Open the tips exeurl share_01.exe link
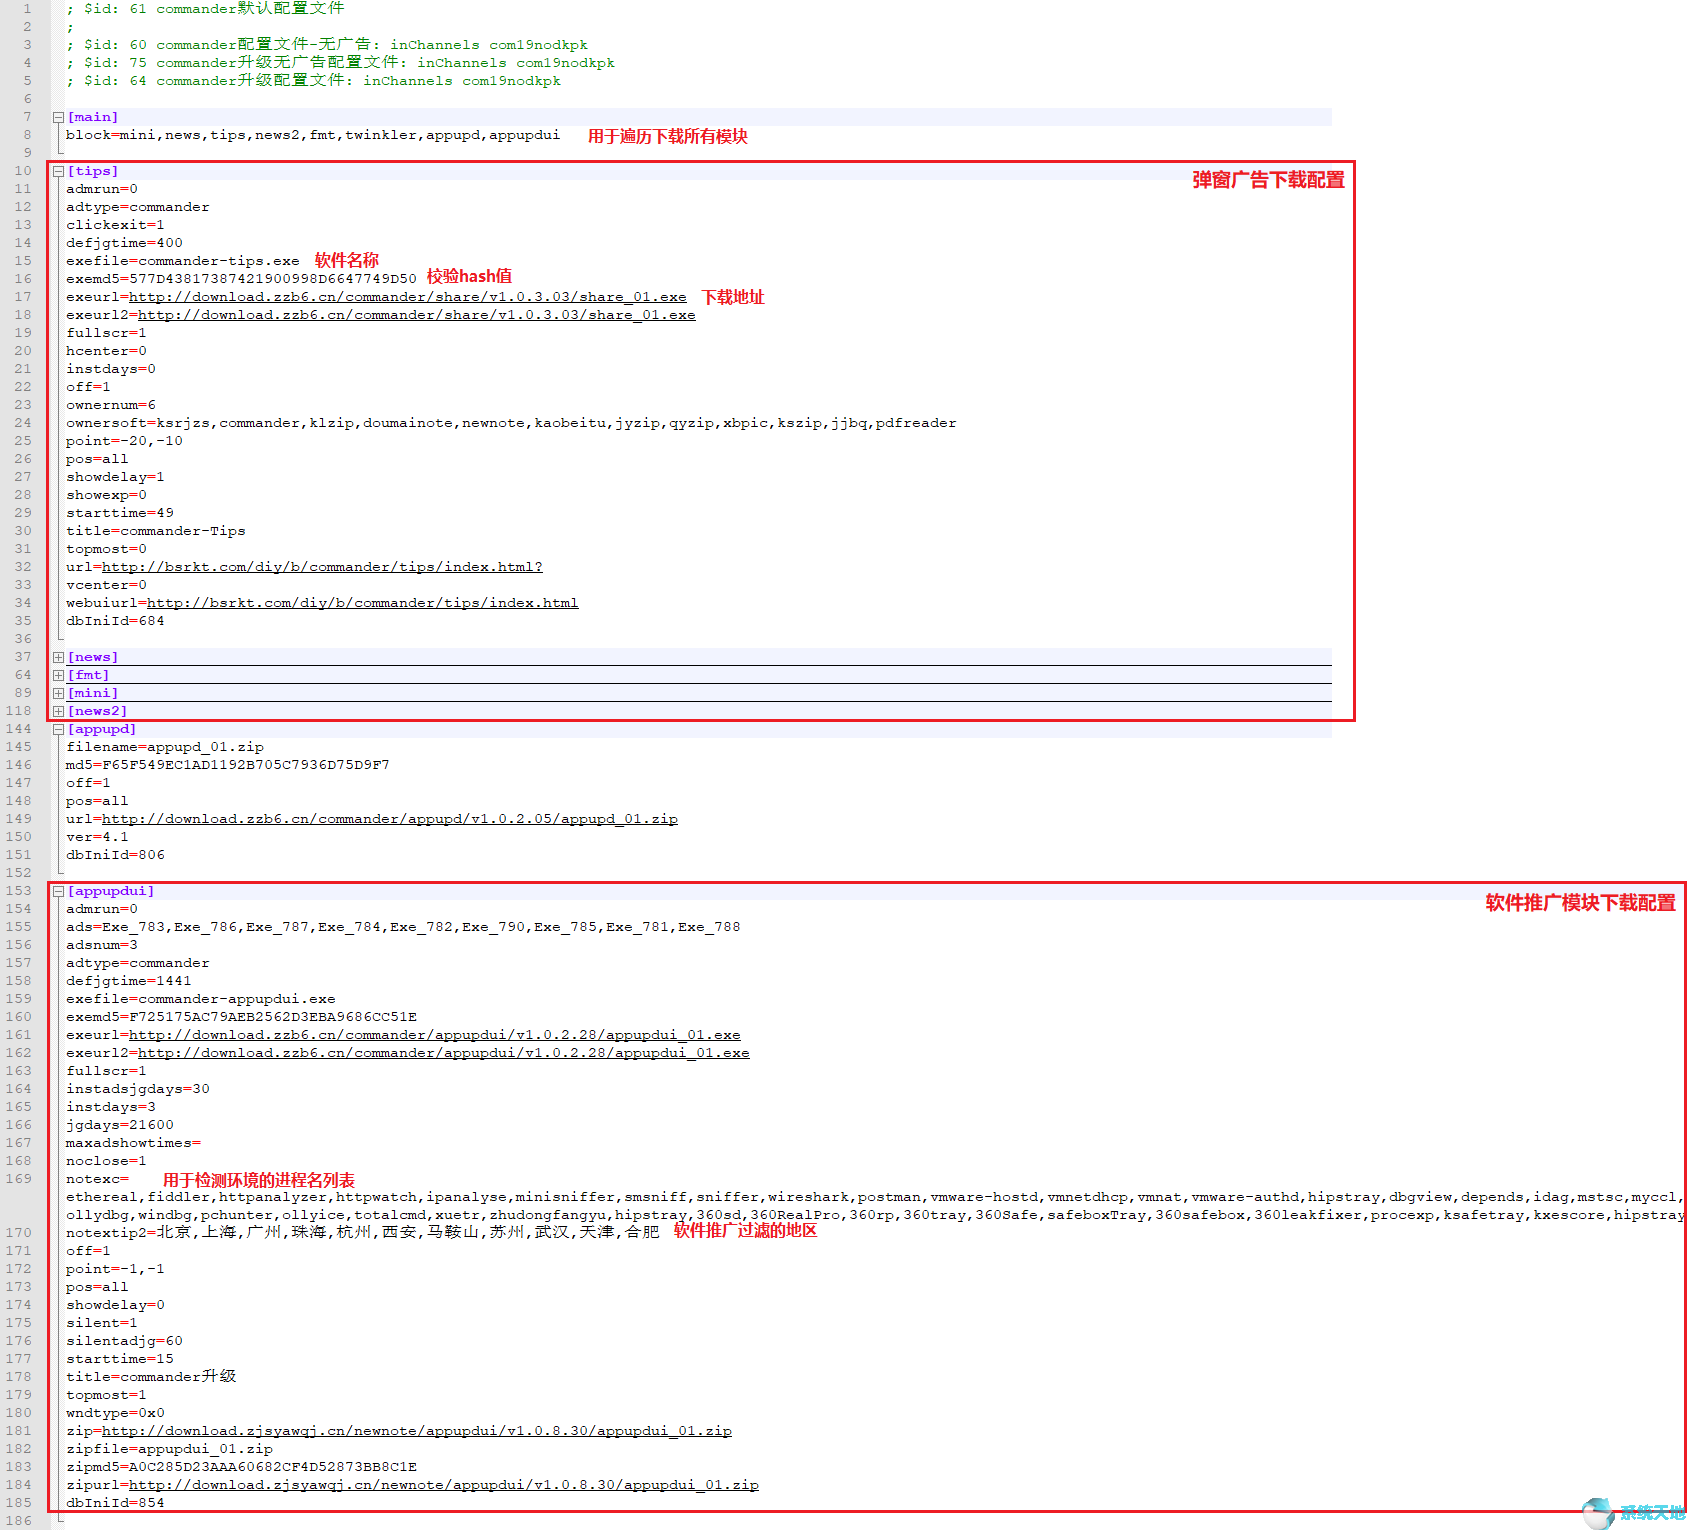 [408, 297]
